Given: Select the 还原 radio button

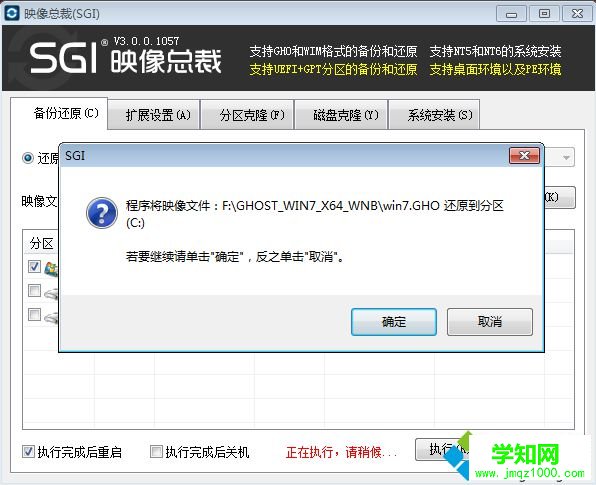Looking at the screenshot, I should coord(28,157).
